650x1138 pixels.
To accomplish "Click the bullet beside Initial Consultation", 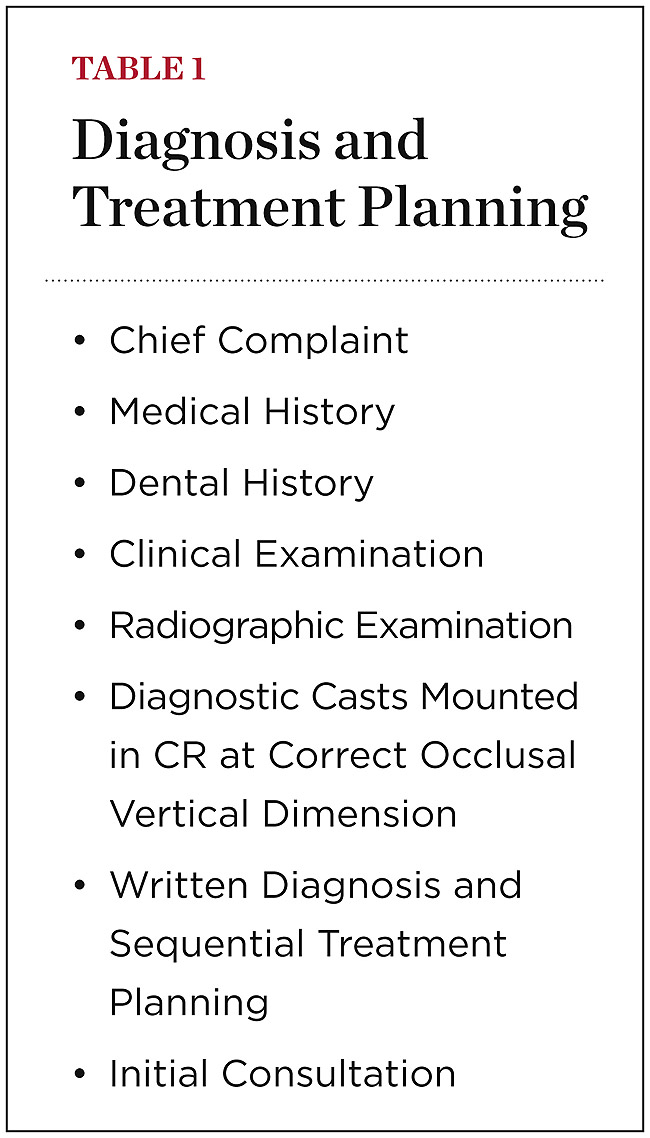I will (x=80, y=1075).
